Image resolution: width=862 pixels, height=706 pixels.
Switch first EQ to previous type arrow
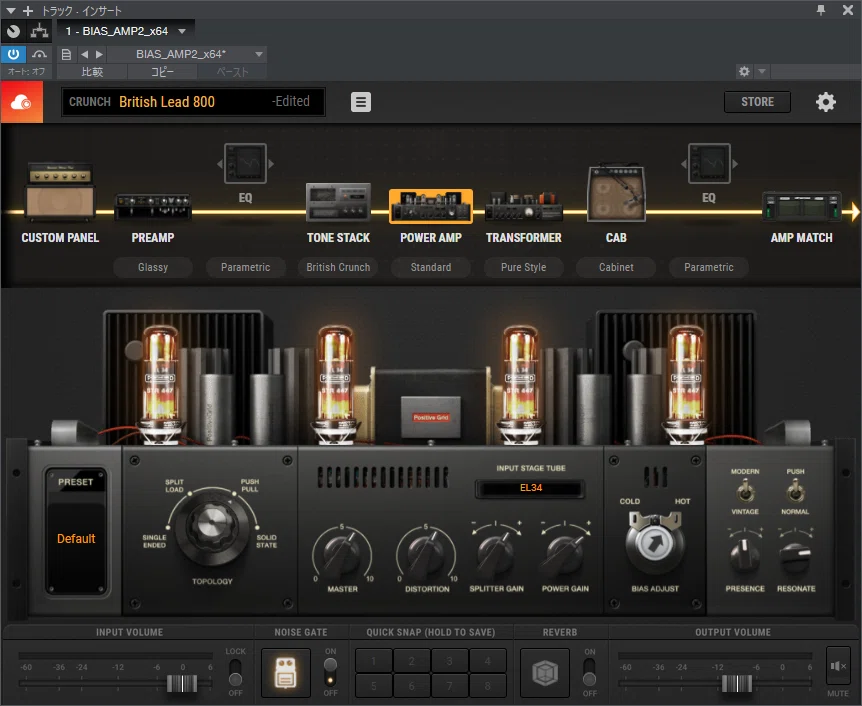point(220,164)
